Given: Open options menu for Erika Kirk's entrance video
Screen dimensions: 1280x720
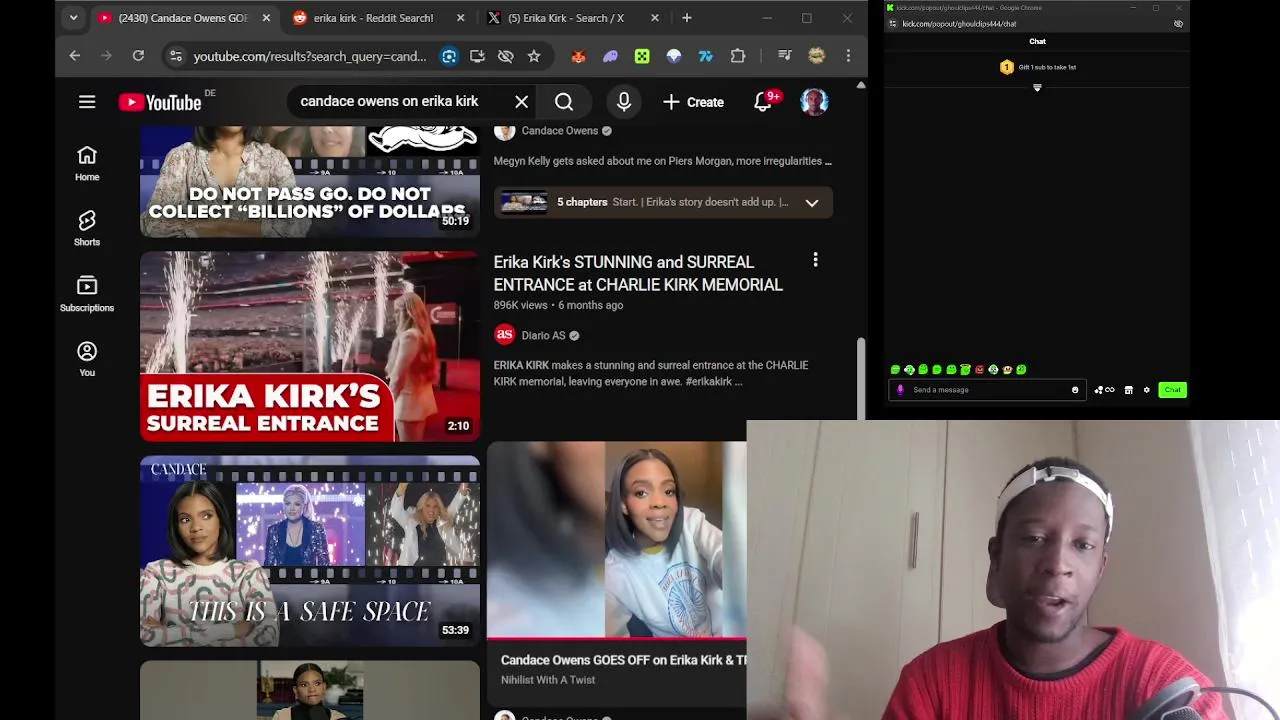Looking at the screenshot, I should (815, 260).
